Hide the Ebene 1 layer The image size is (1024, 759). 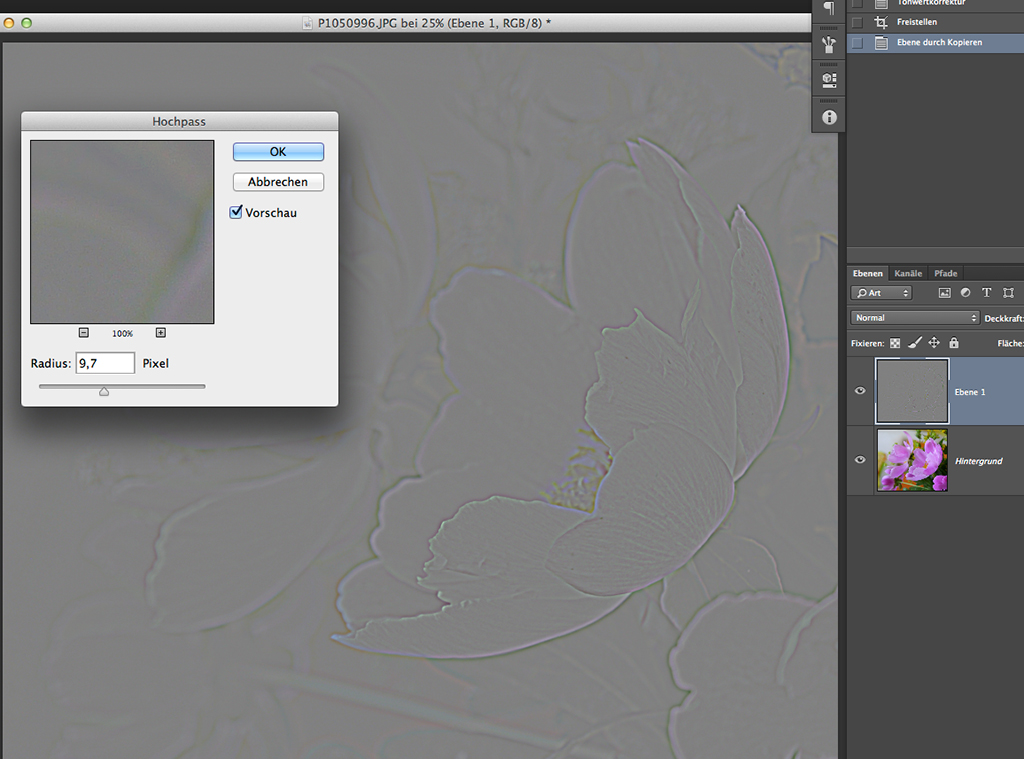tap(860, 391)
